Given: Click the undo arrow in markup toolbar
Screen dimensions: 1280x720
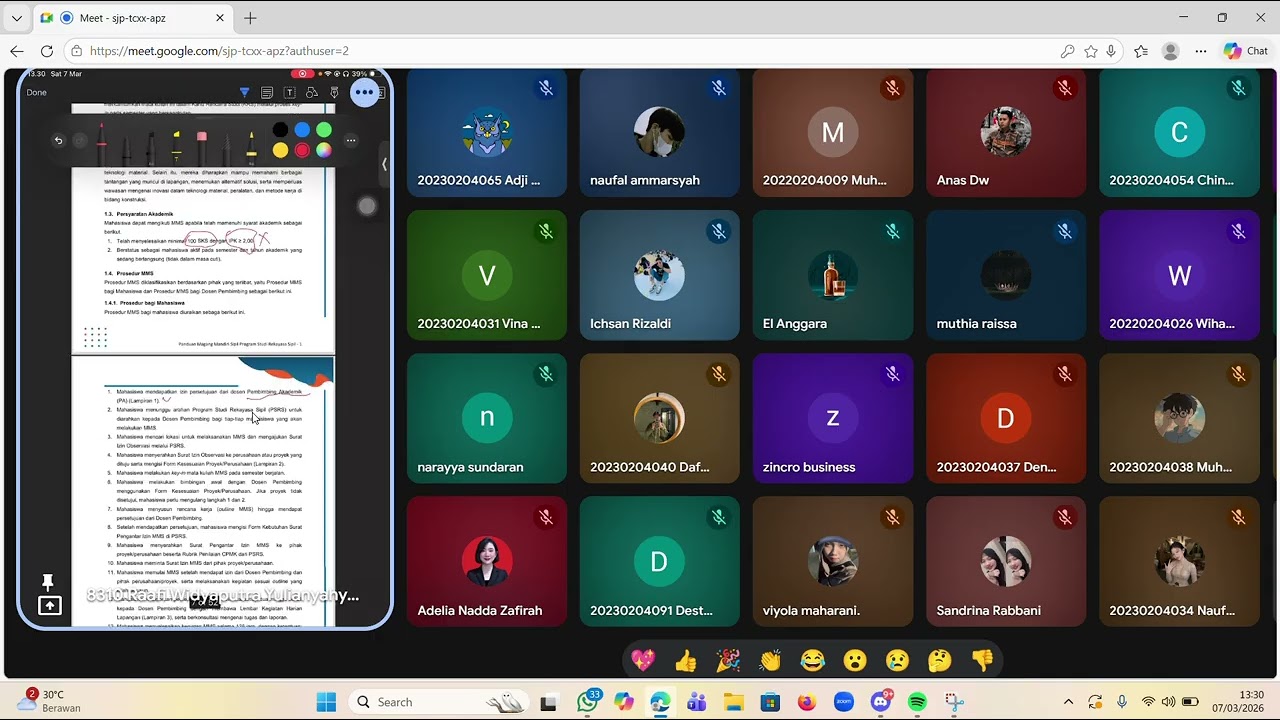Looking at the screenshot, I should pos(58,141).
